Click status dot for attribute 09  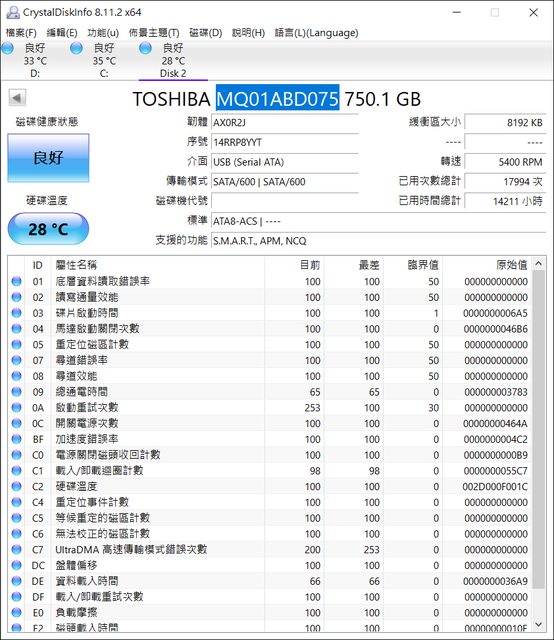click(16, 392)
